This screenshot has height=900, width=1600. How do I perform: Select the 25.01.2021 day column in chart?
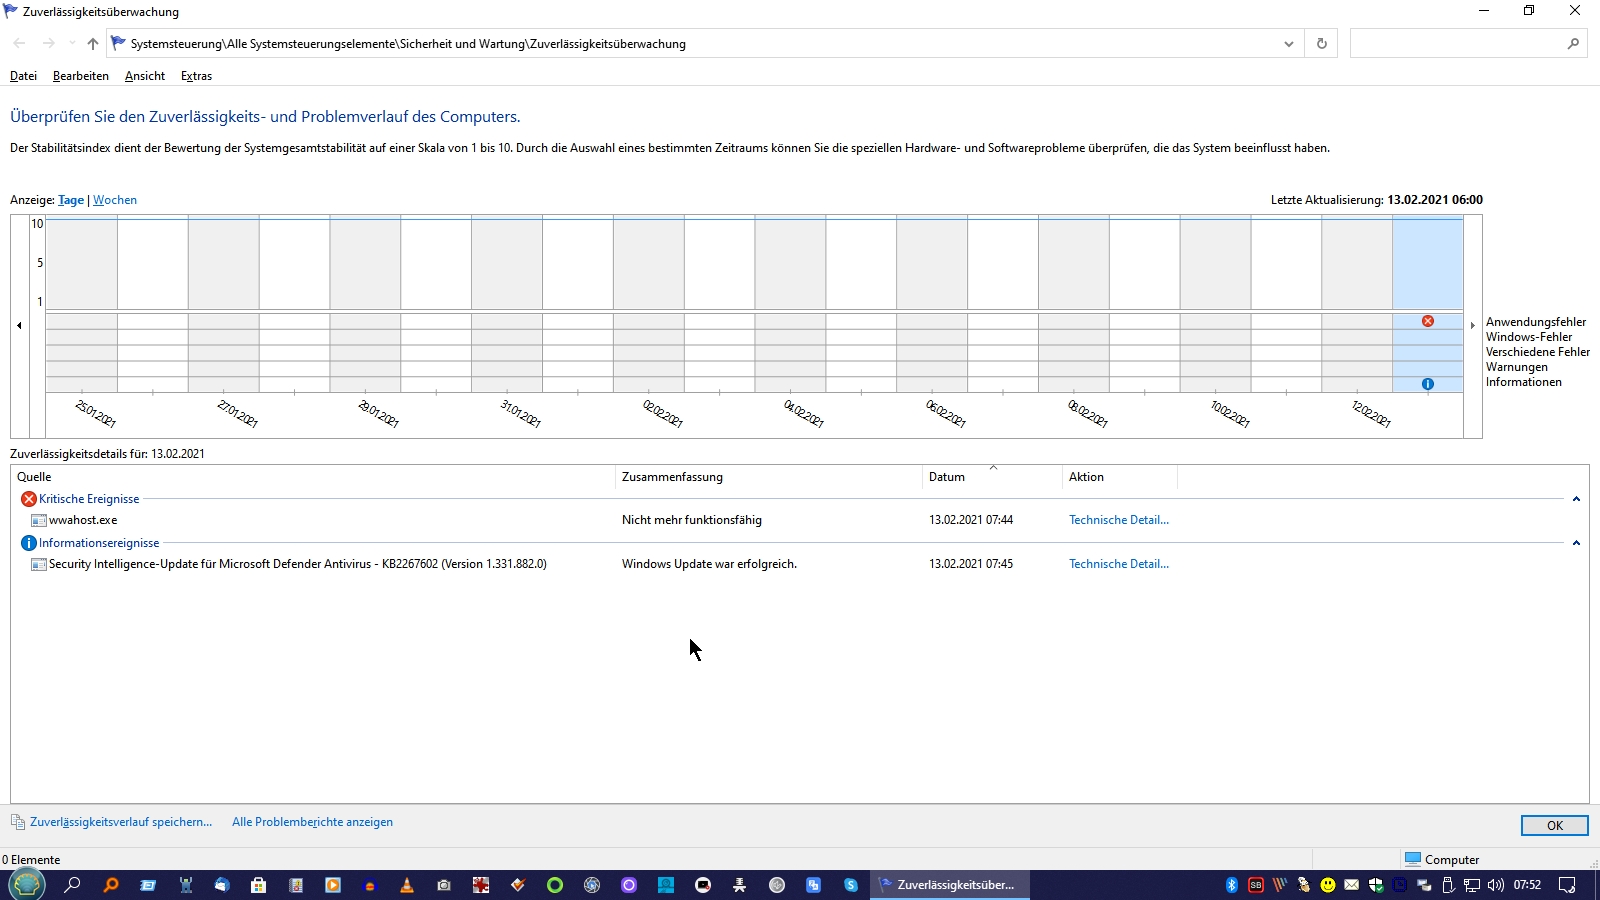pos(82,304)
